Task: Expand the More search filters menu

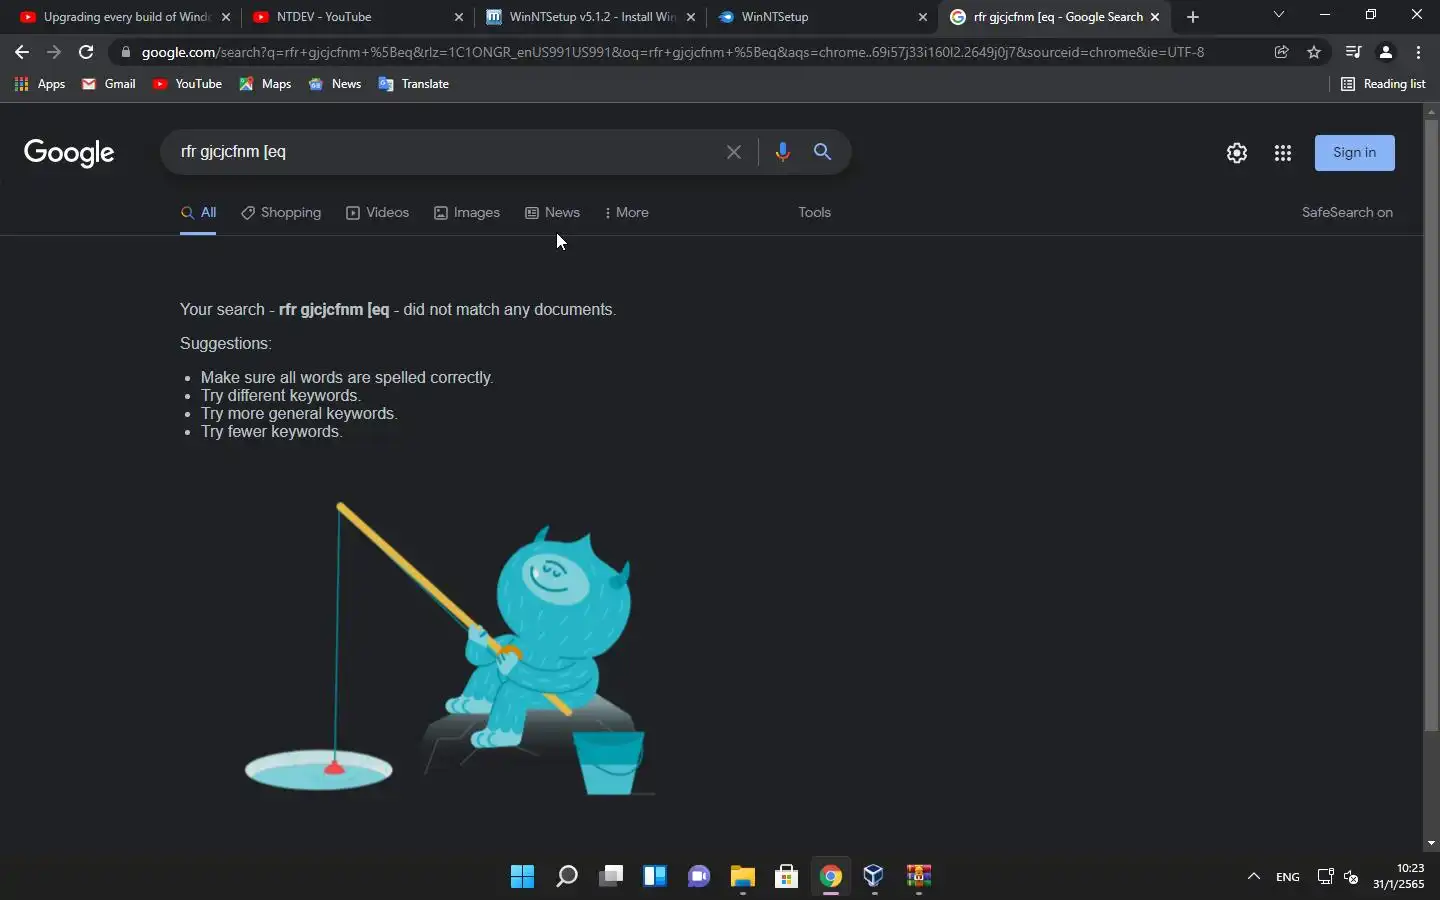Action: click(x=627, y=213)
